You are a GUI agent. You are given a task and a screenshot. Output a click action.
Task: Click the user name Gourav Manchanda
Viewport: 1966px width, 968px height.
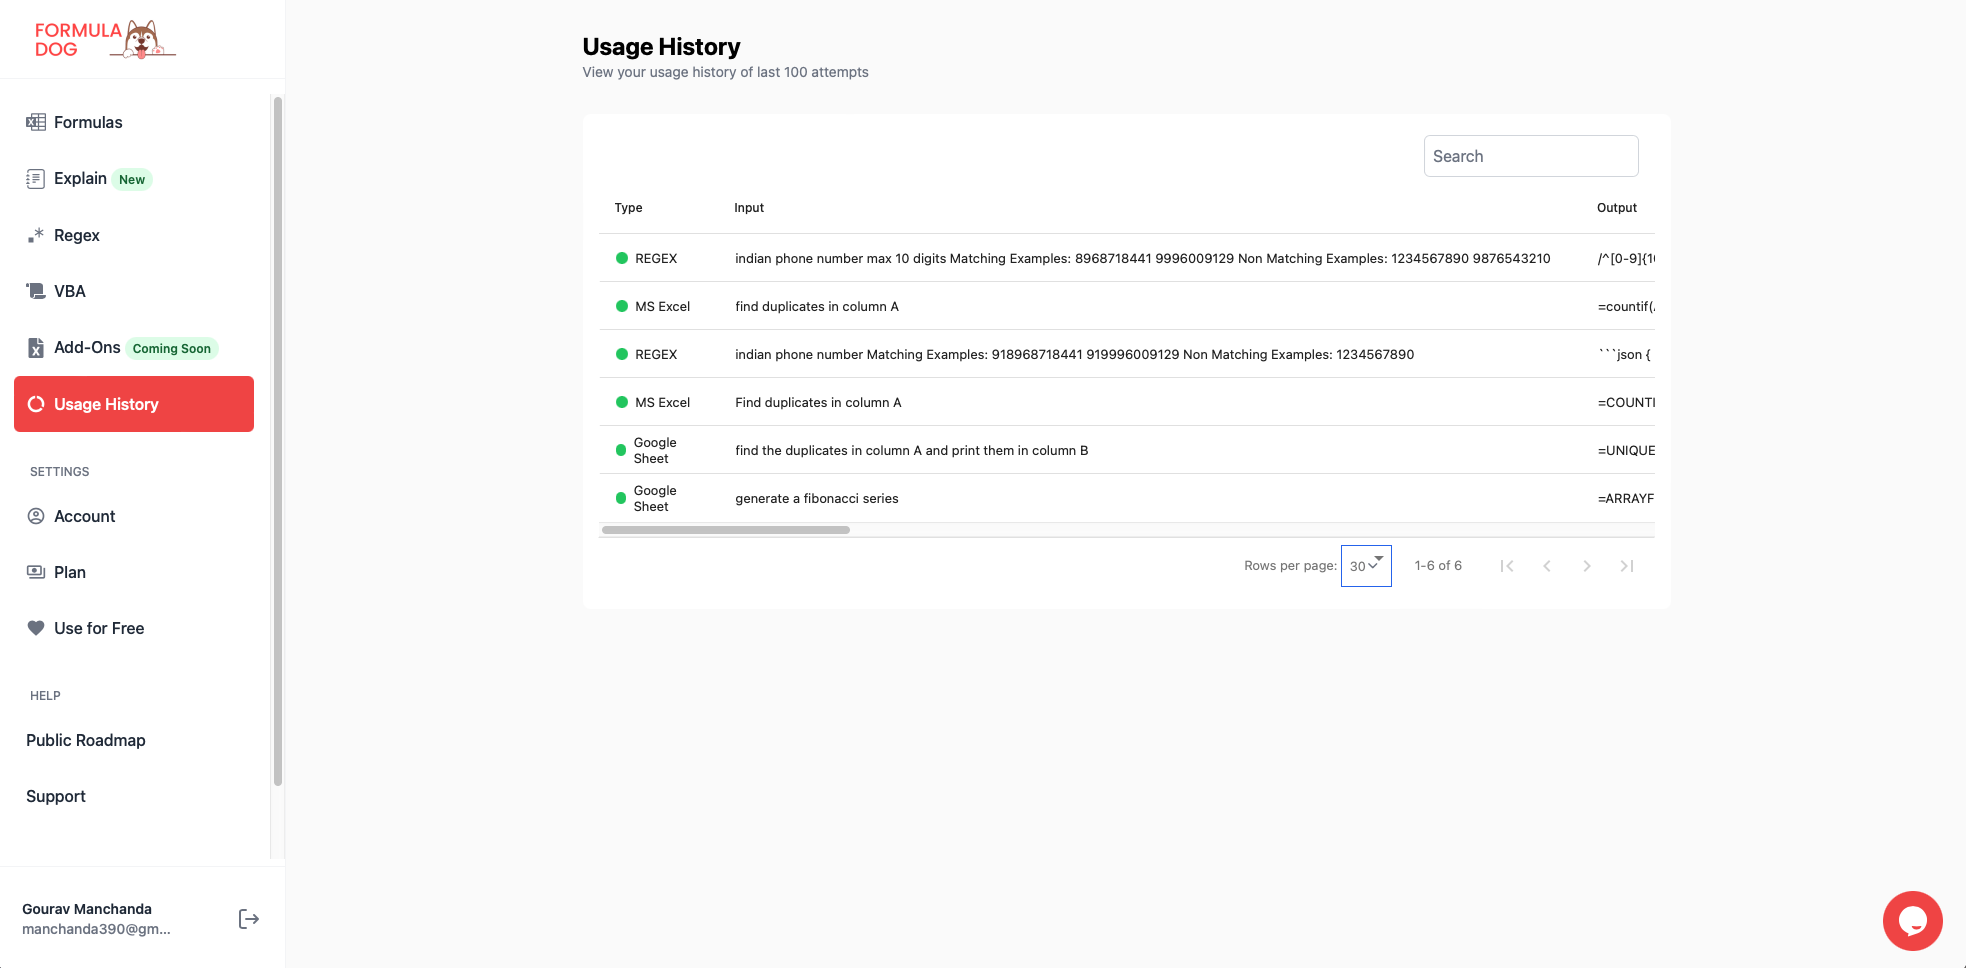[87, 909]
